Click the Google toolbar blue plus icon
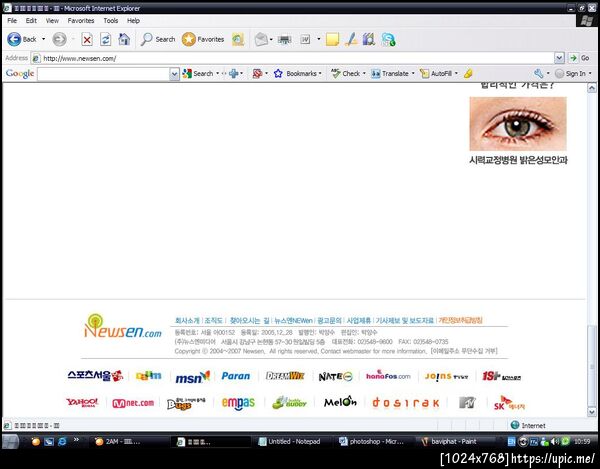The height and width of the screenshot is (469, 600). point(233,73)
